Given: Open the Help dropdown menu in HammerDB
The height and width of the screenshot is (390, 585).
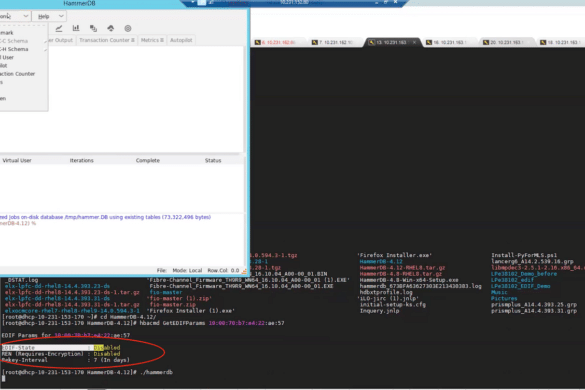Looking at the screenshot, I should tap(49, 16).
